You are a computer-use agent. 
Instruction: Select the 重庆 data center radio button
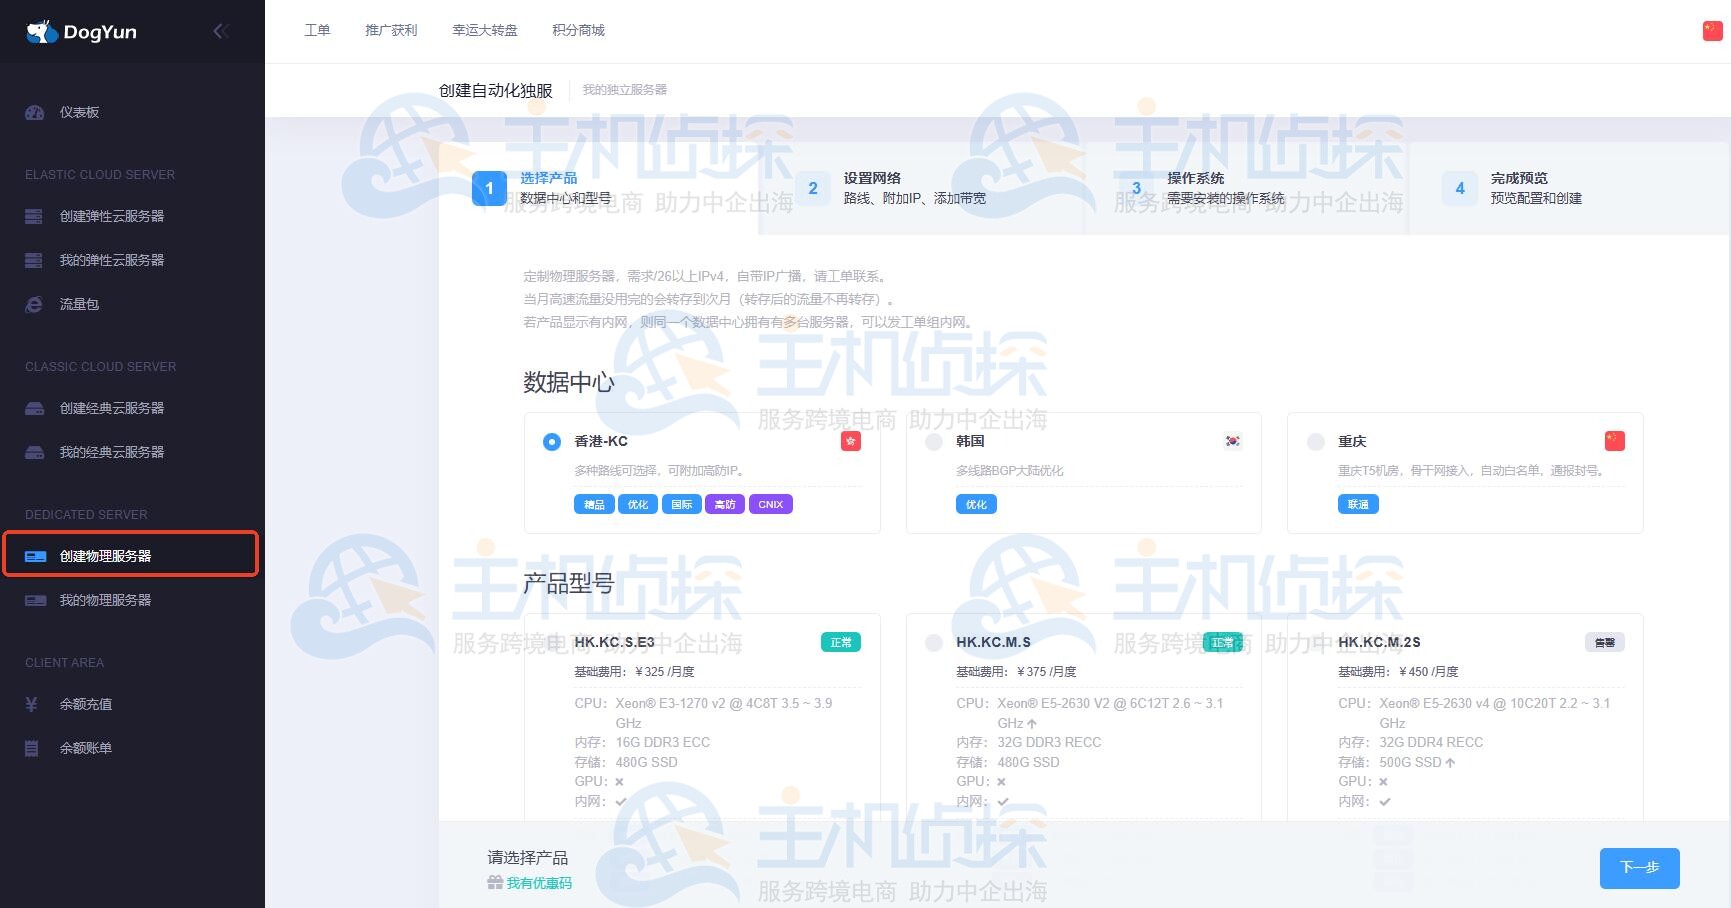click(x=1316, y=441)
